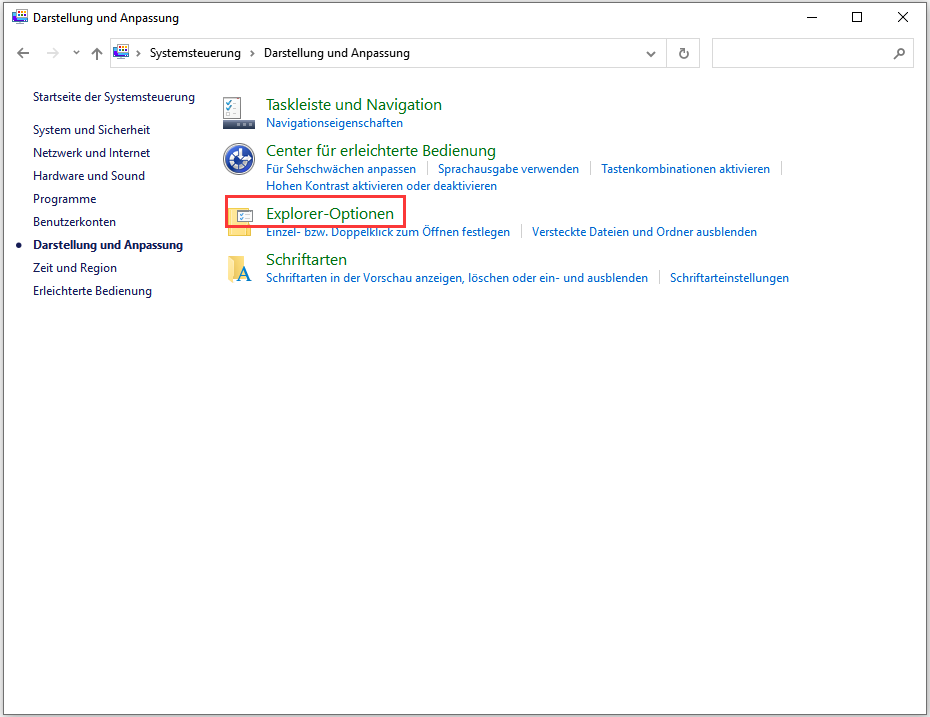This screenshot has width=930, height=717.
Task: Open Benutzerkonten category
Action: click(74, 222)
